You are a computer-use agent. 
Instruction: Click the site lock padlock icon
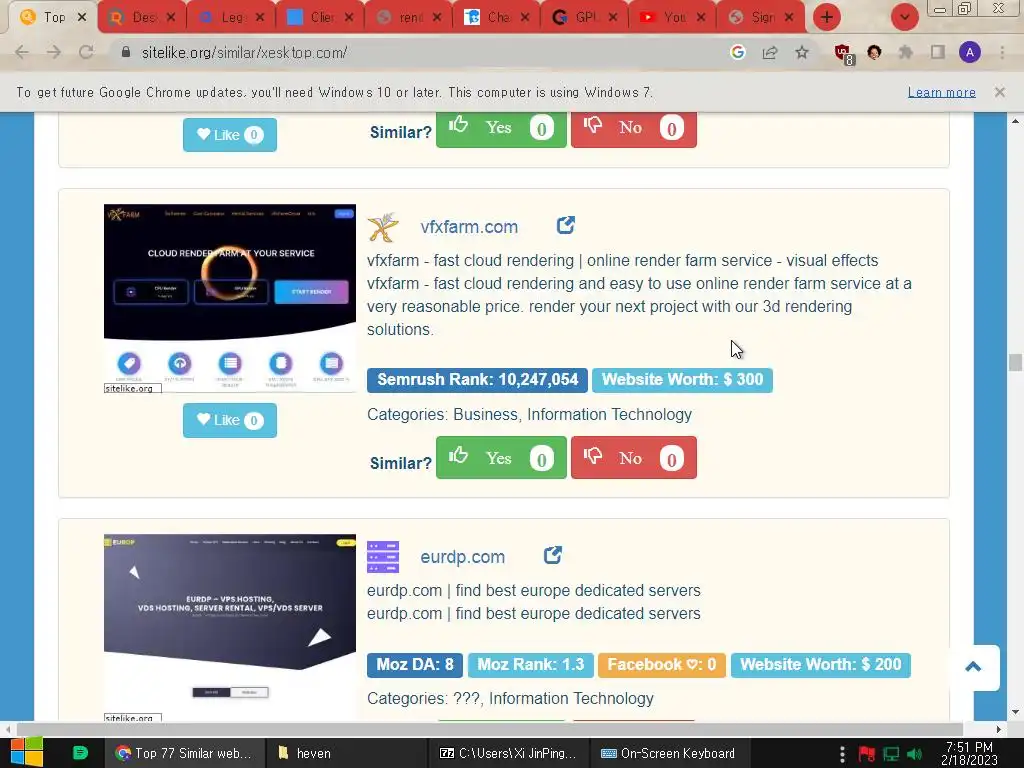tap(126, 52)
